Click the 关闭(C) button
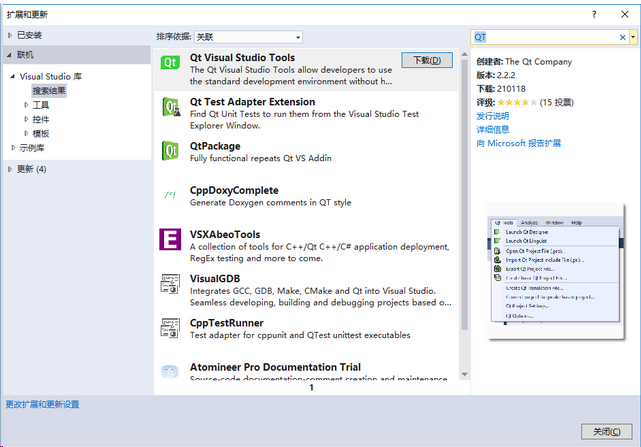The height and width of the screenshot is (447, 641). click(607, 431)
